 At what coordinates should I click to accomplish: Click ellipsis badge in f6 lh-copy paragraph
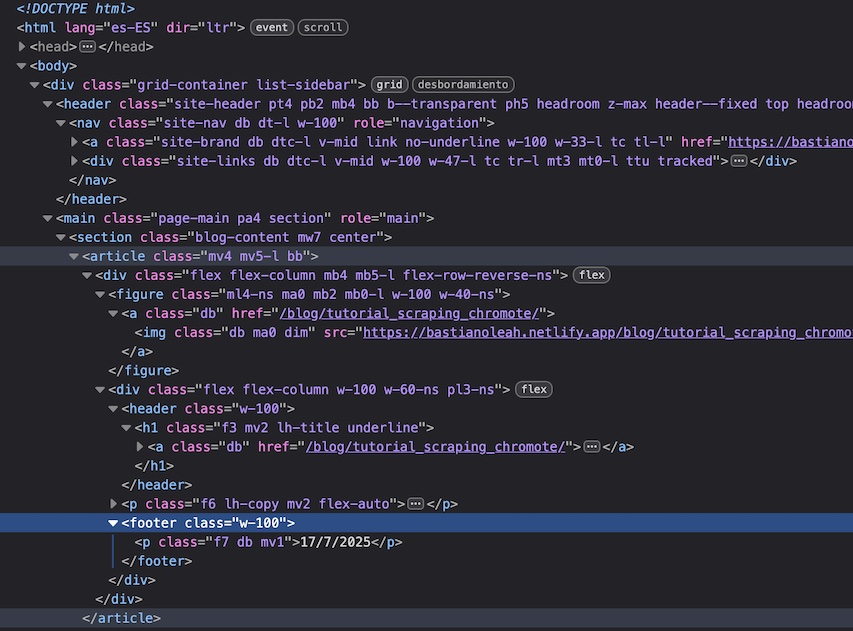pos(416,504)
